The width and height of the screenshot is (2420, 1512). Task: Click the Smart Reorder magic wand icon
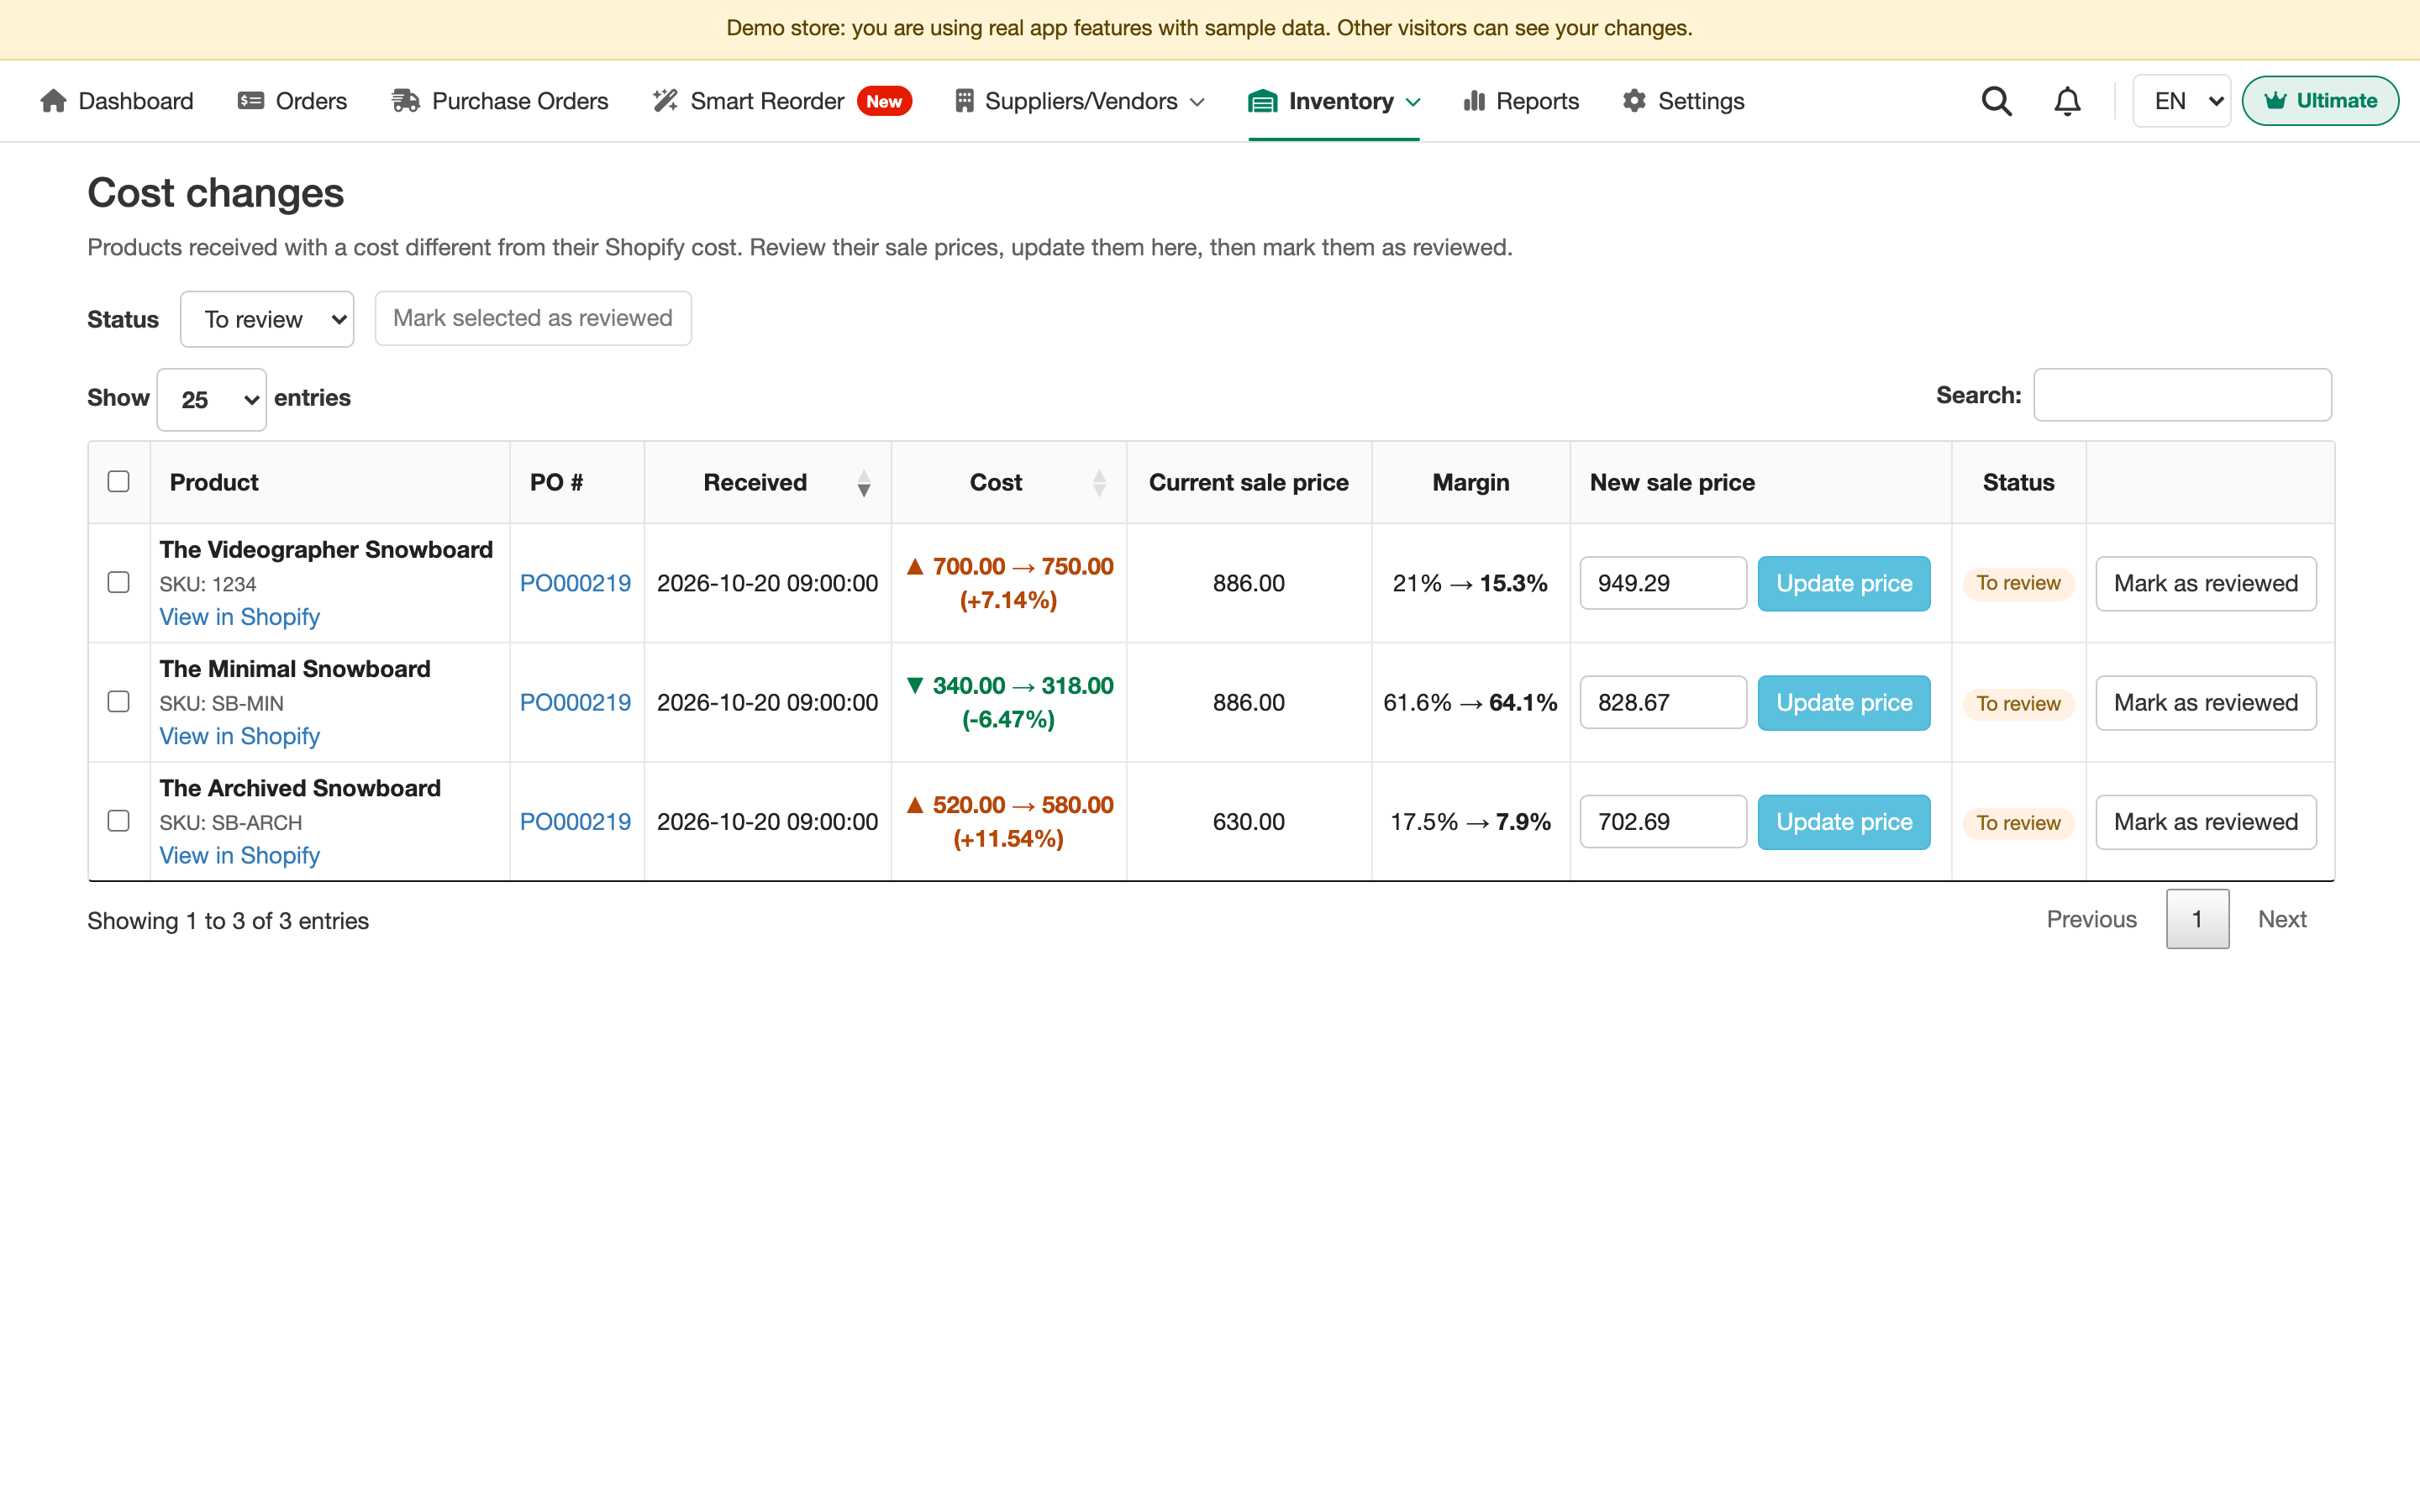(665, 101)
